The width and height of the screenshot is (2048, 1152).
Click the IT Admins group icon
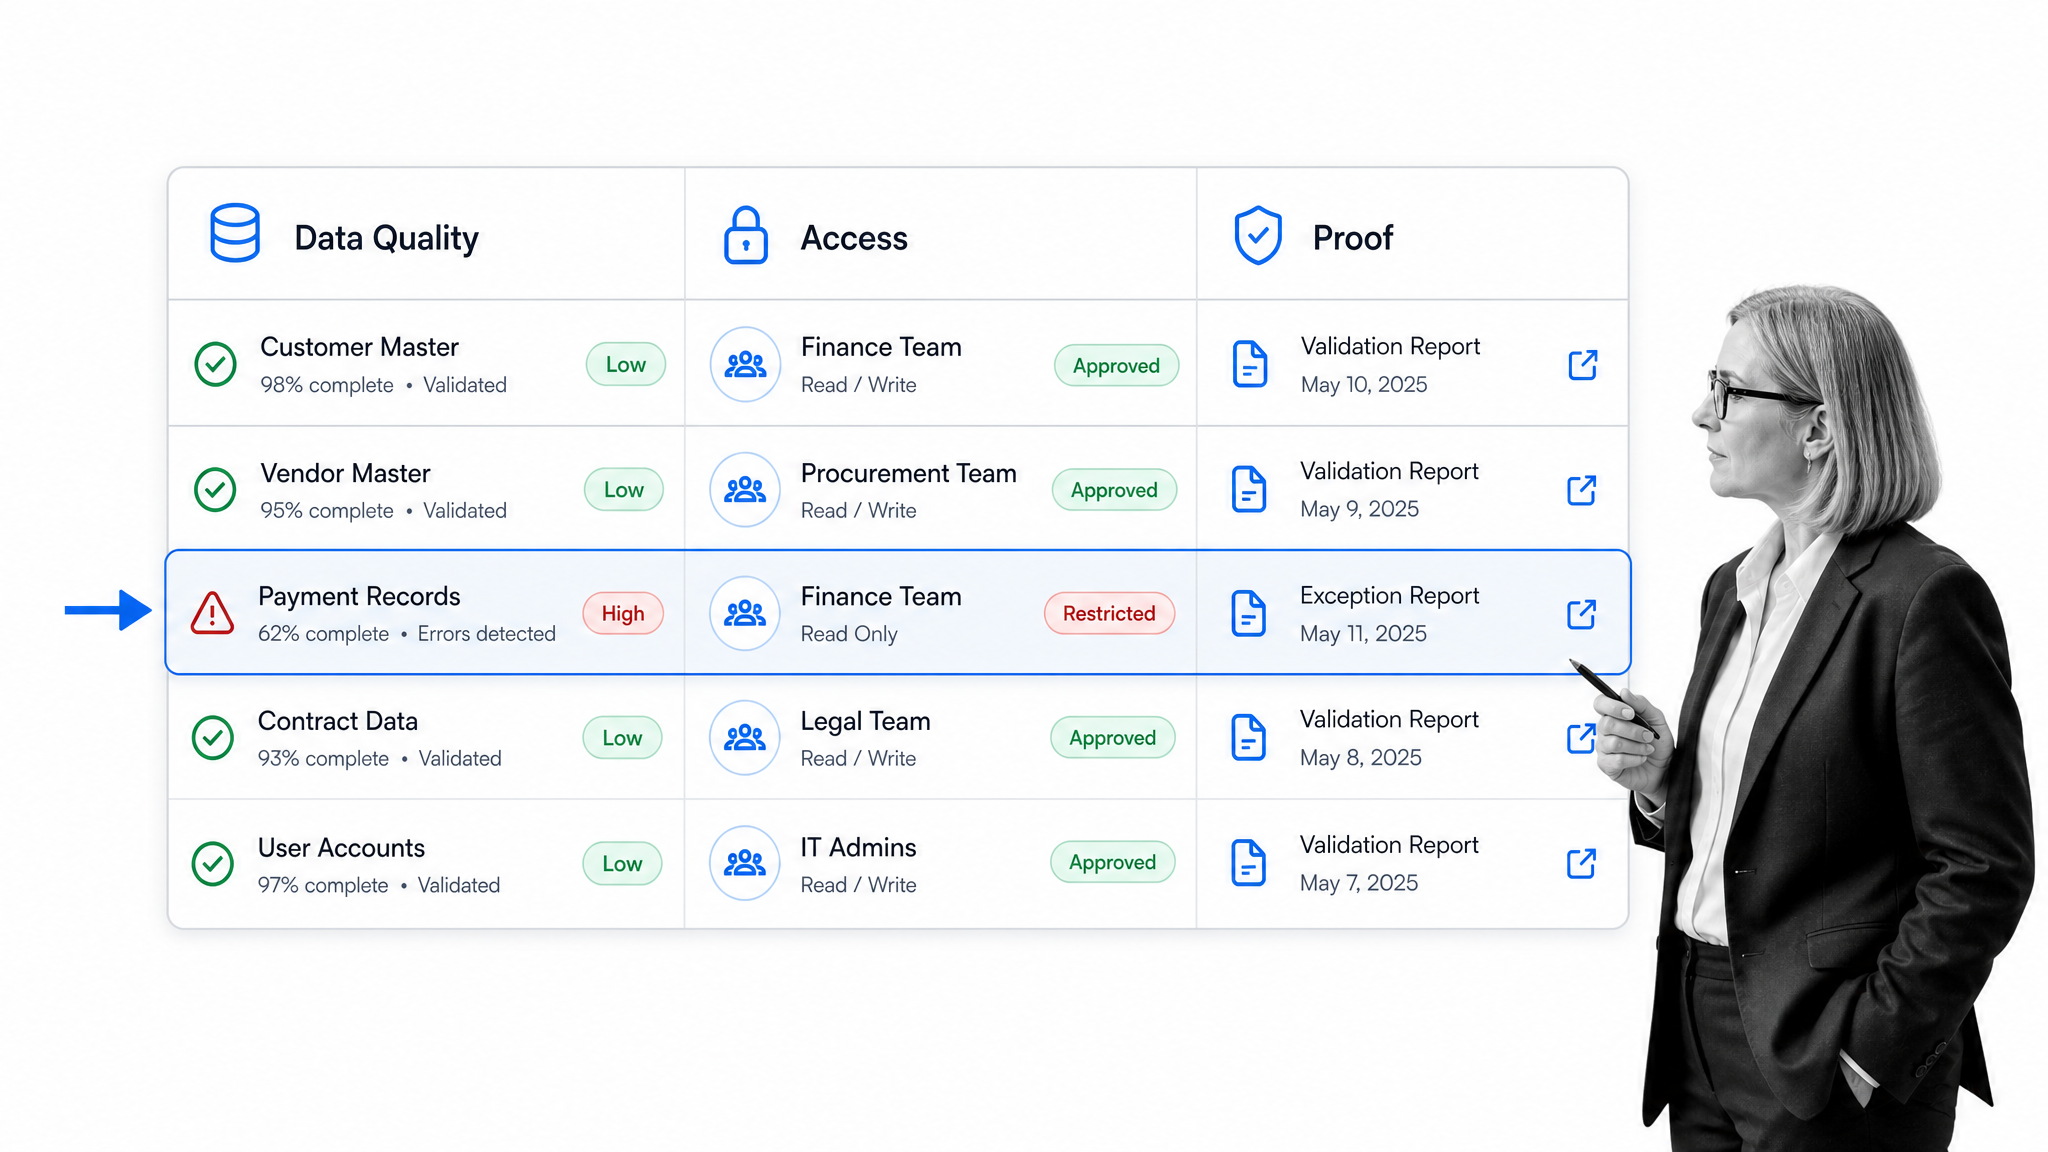pos(745,863)
